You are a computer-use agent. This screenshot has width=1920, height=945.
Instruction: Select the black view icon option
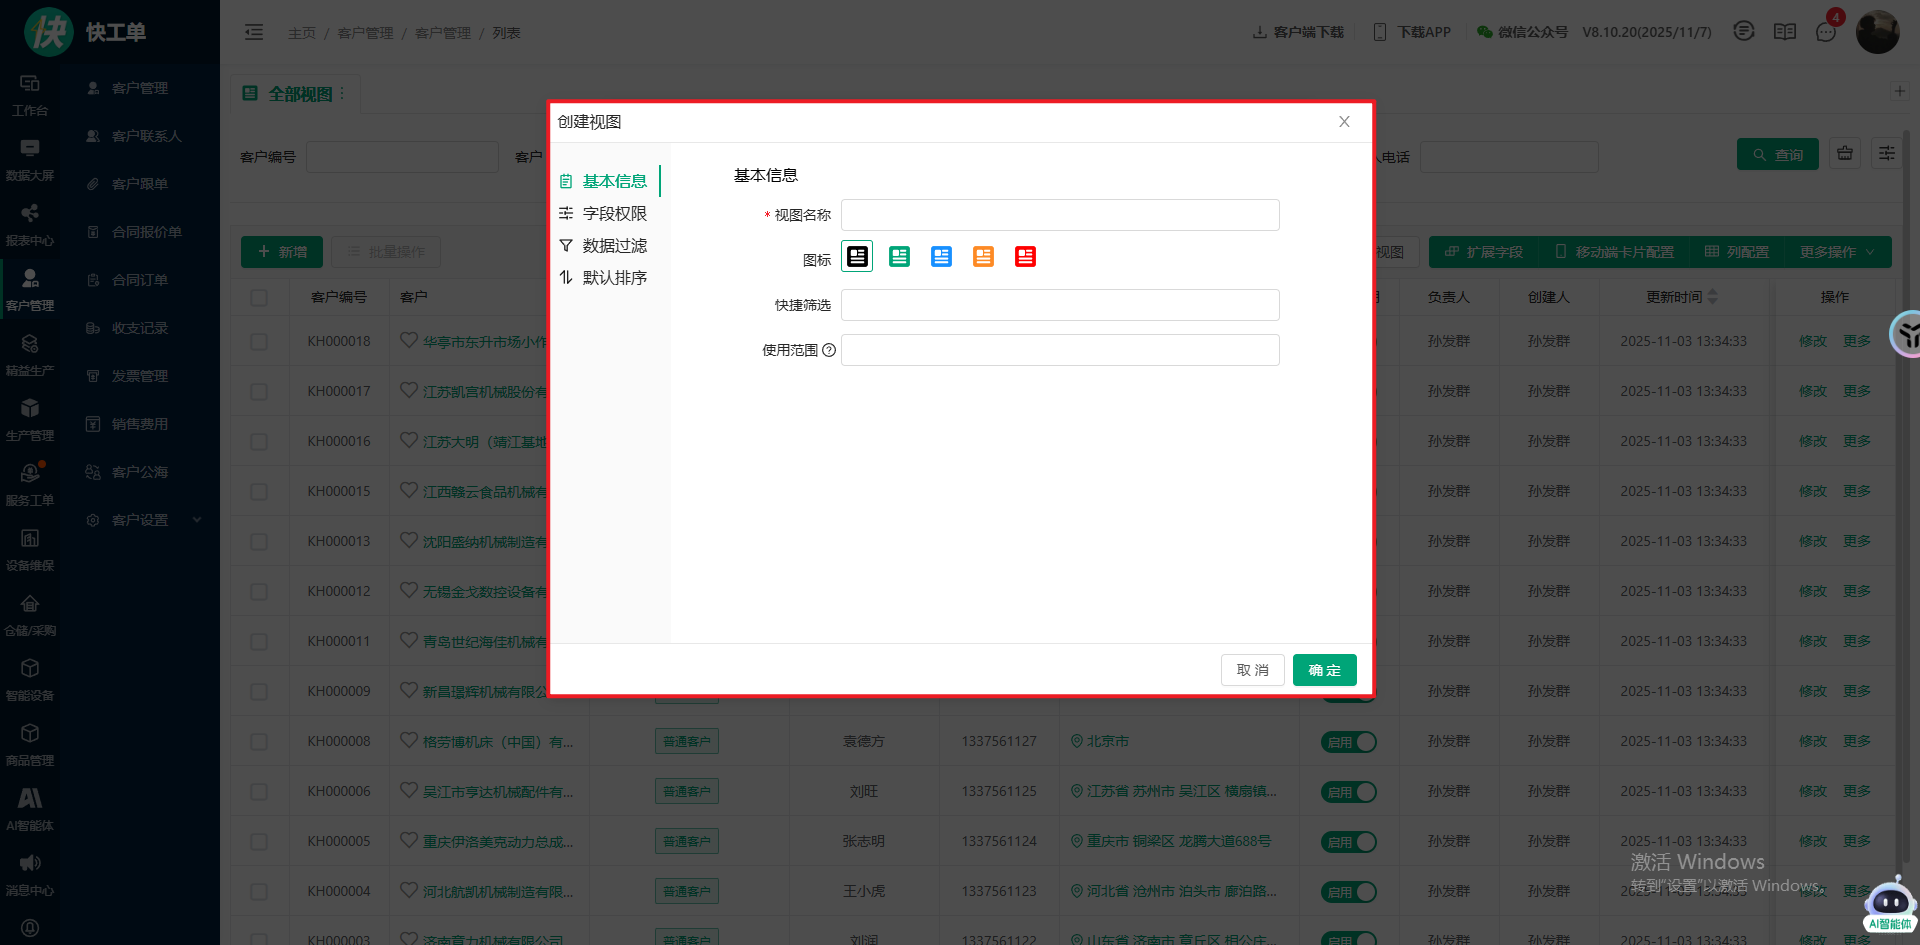(x=857, y=257)
